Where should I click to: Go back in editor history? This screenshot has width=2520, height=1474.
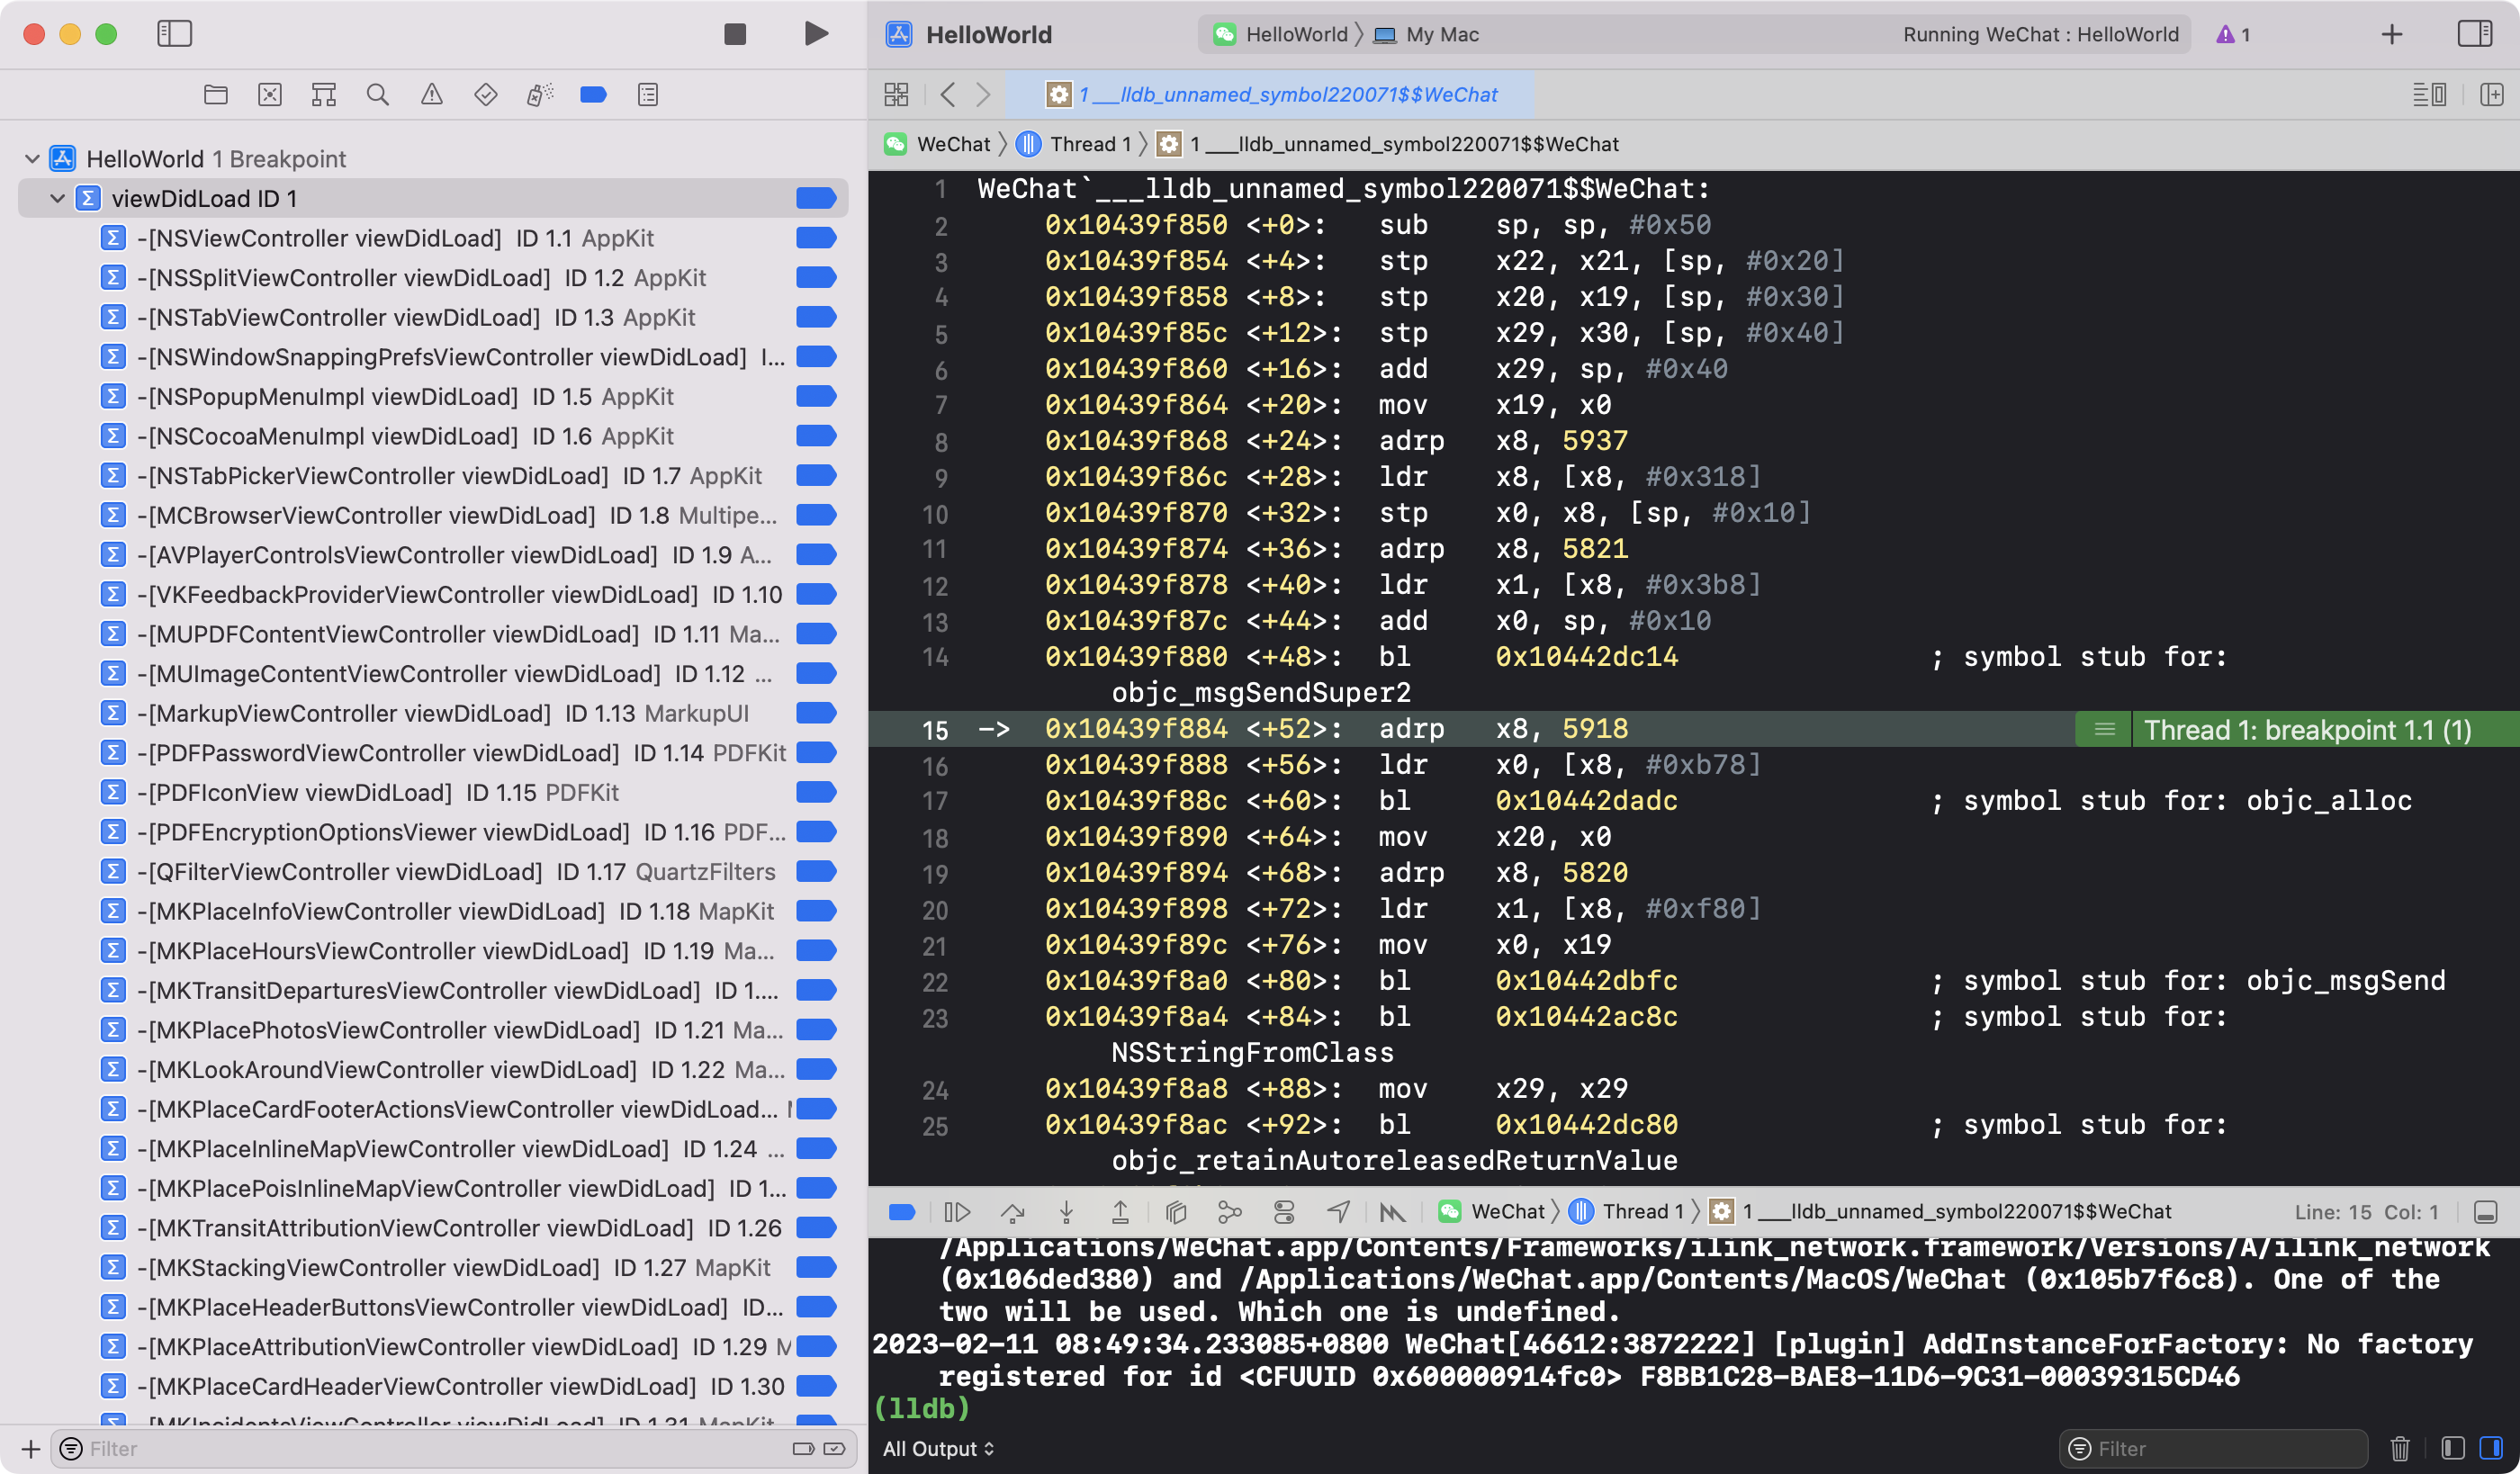[948, 95]
